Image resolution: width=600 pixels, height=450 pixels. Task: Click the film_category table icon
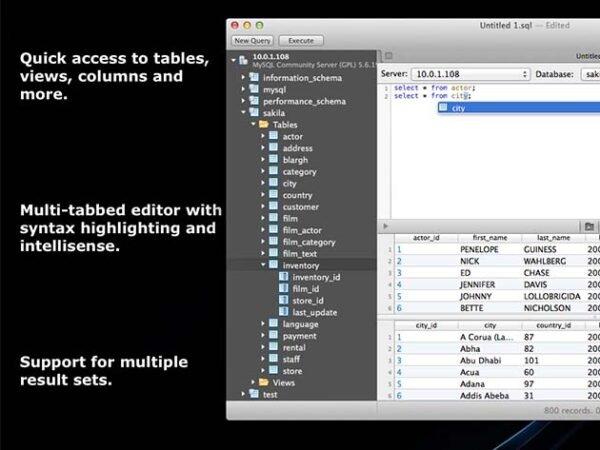pyautogui.click(x=274, y=241)
